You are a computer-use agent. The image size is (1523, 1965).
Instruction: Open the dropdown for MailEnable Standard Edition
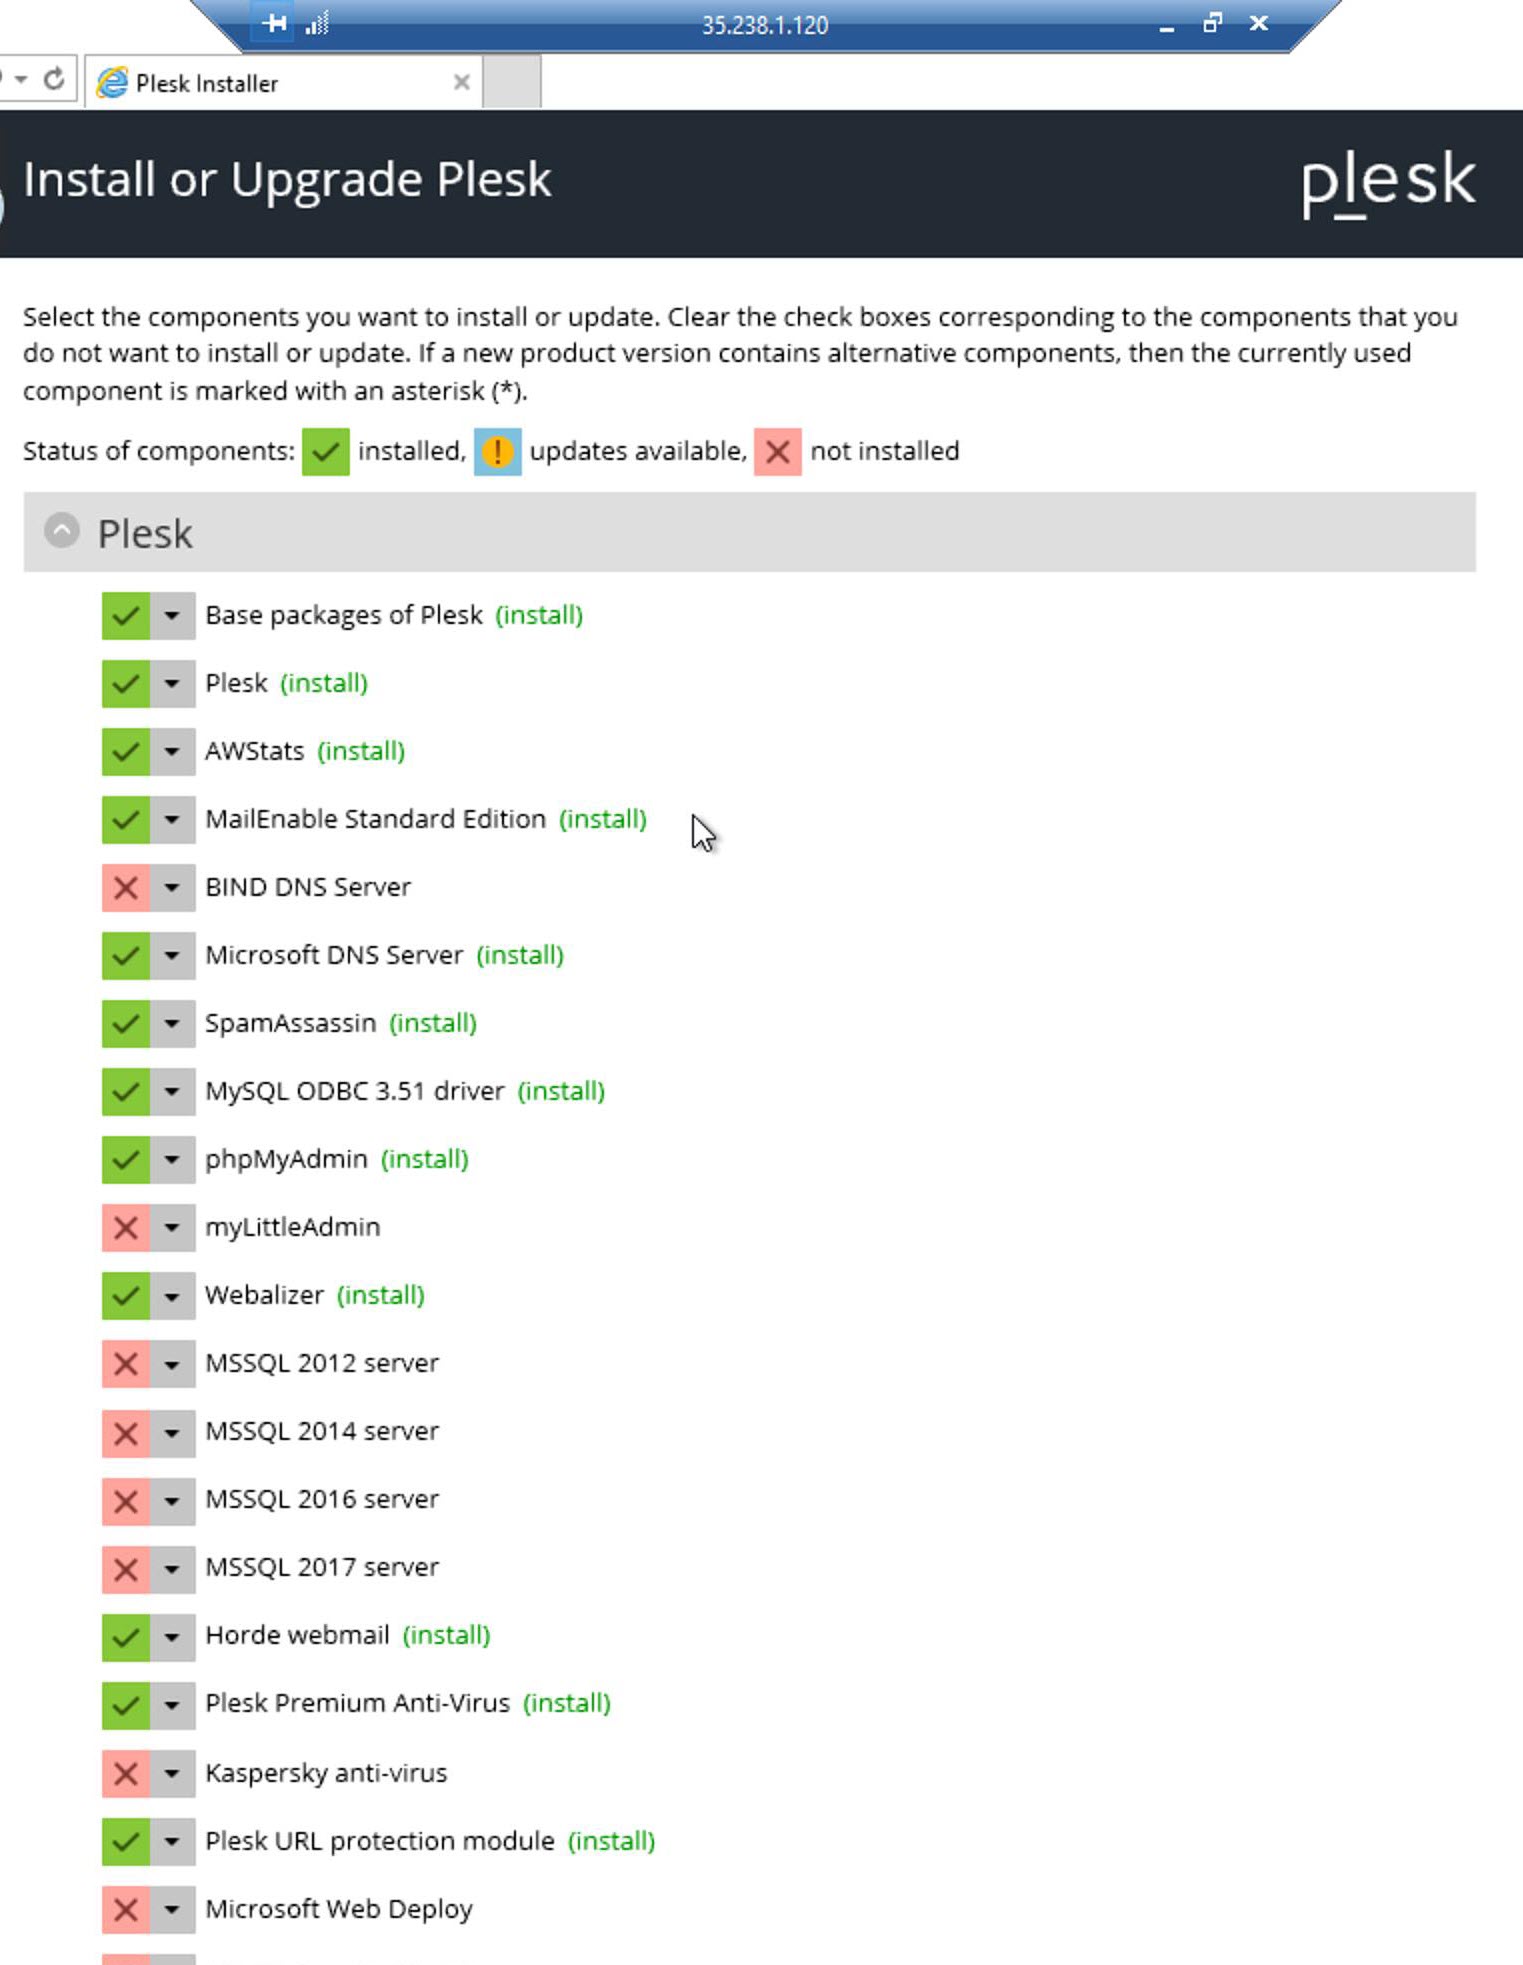pyautogui.click(x=172, y=819)
